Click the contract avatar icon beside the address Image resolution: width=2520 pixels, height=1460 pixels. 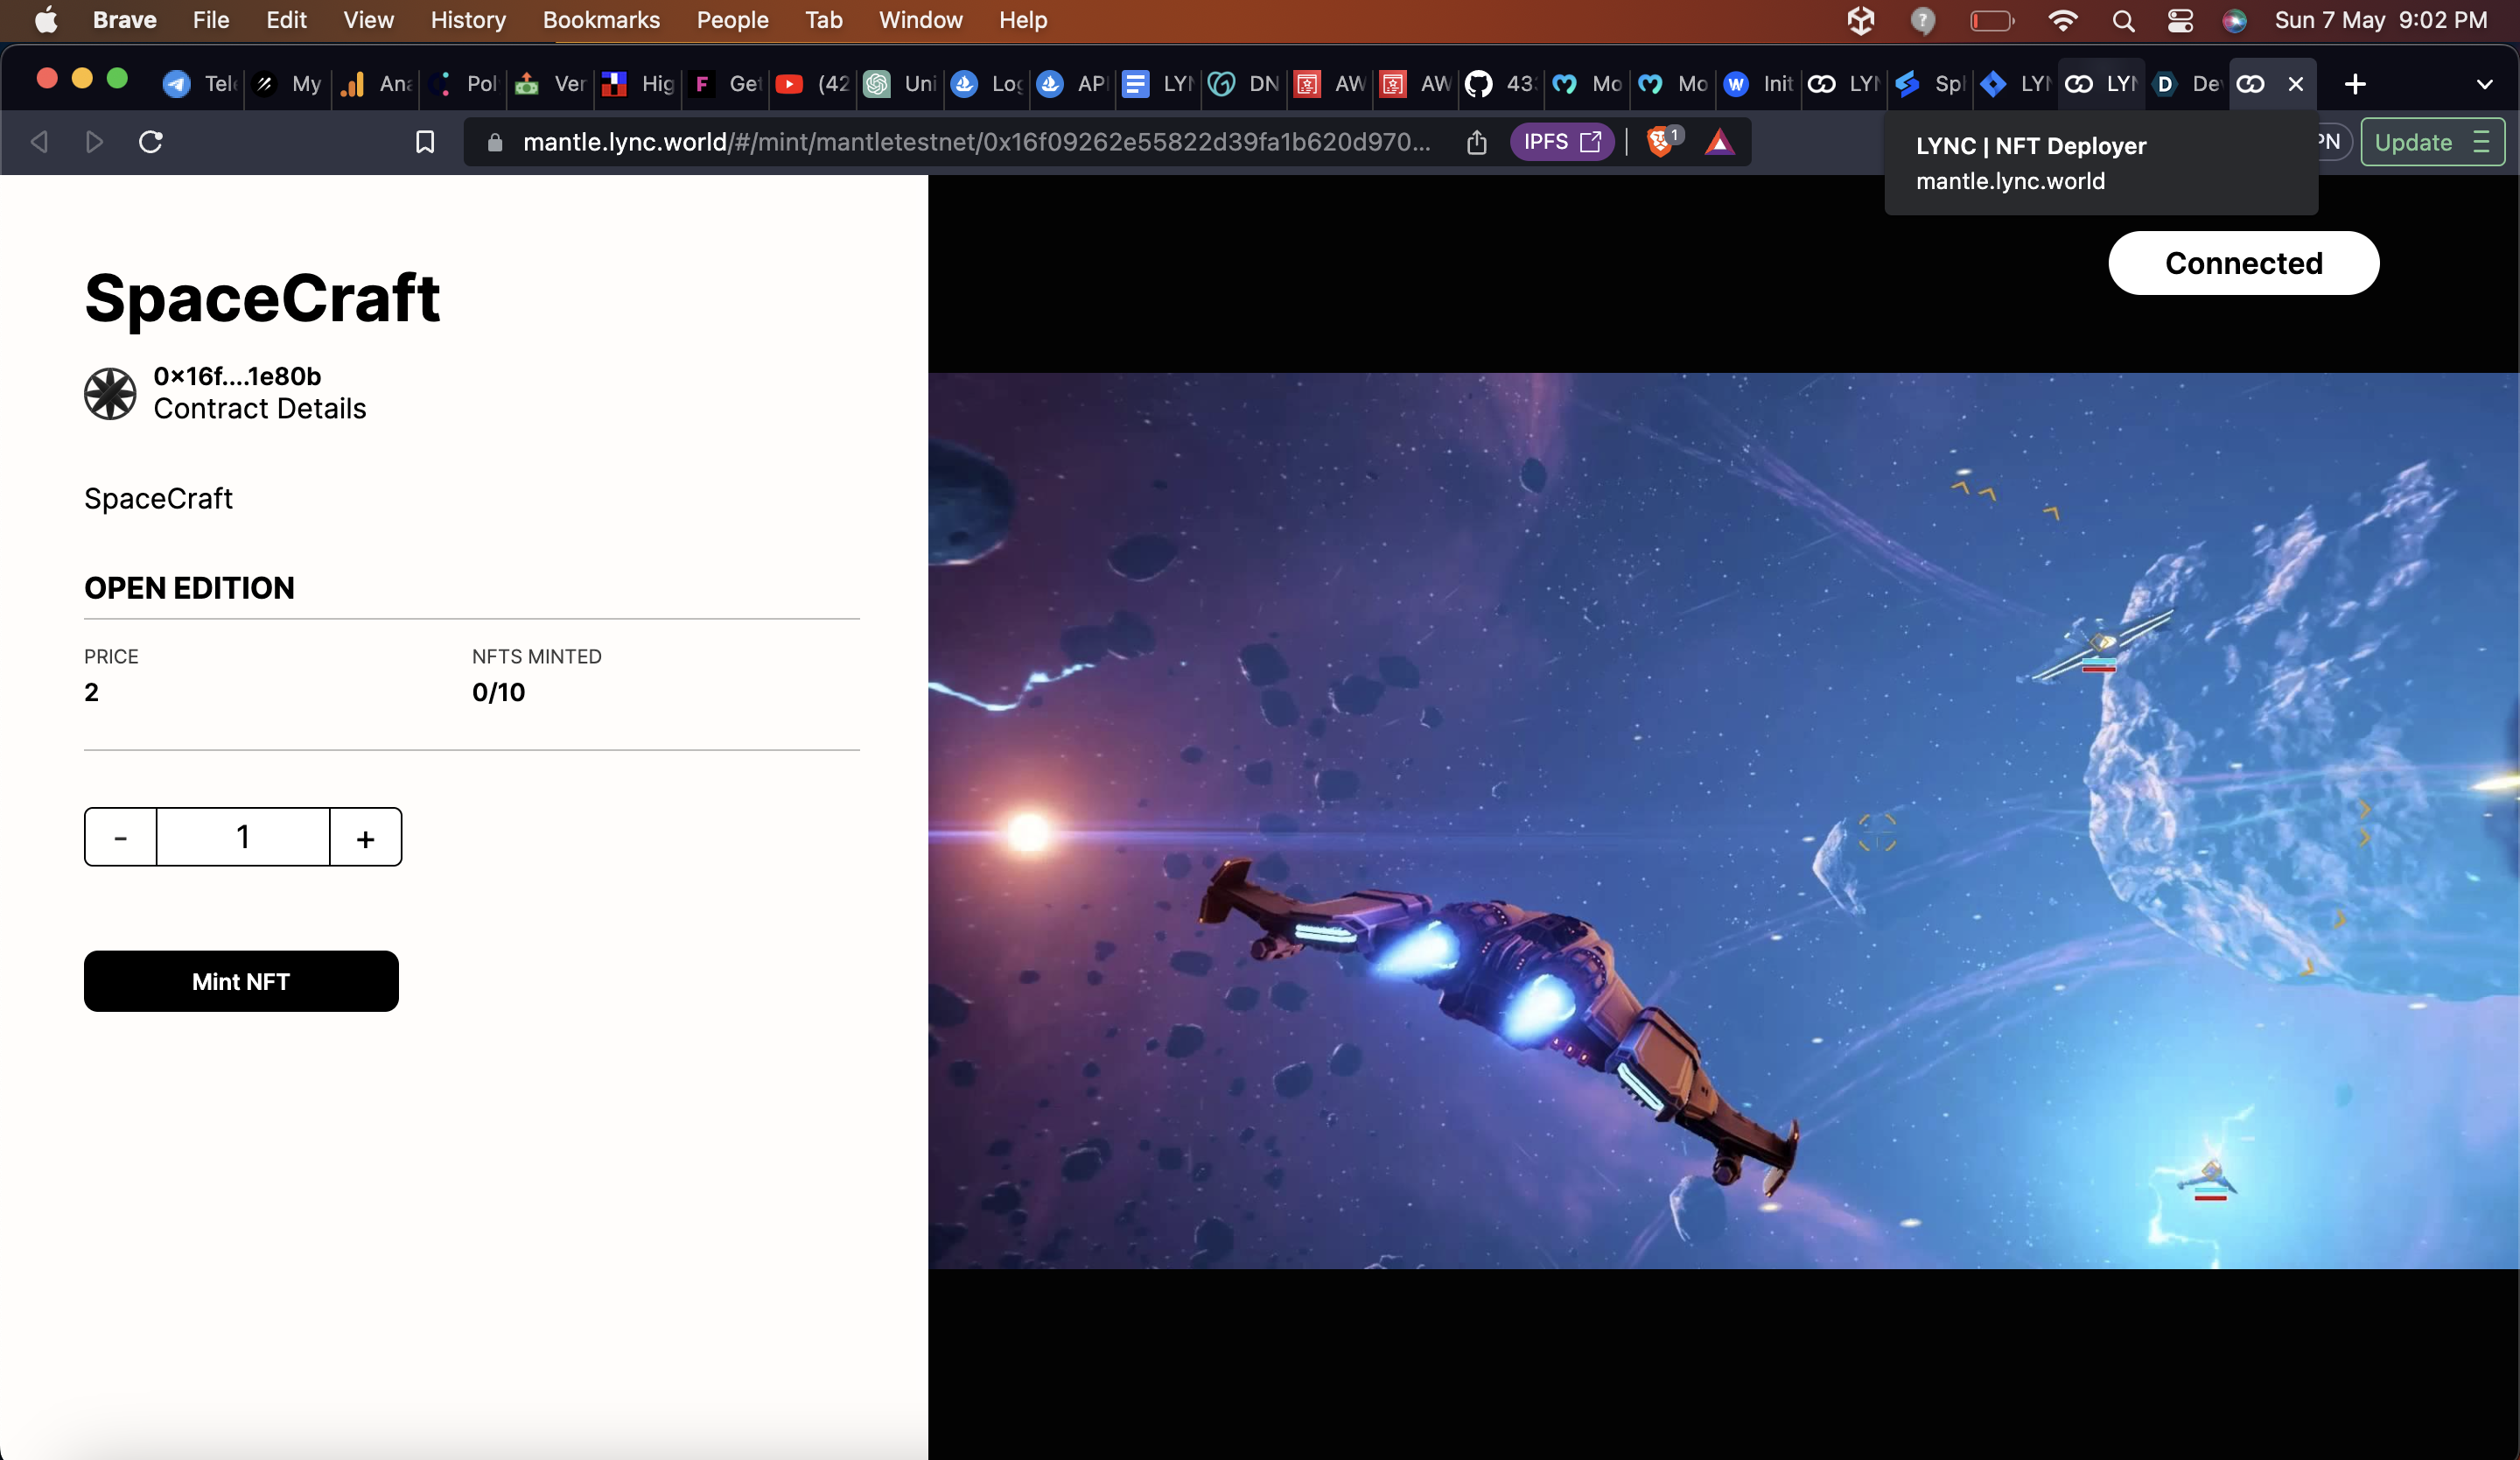pyautogui.click(x=110, y=393)
